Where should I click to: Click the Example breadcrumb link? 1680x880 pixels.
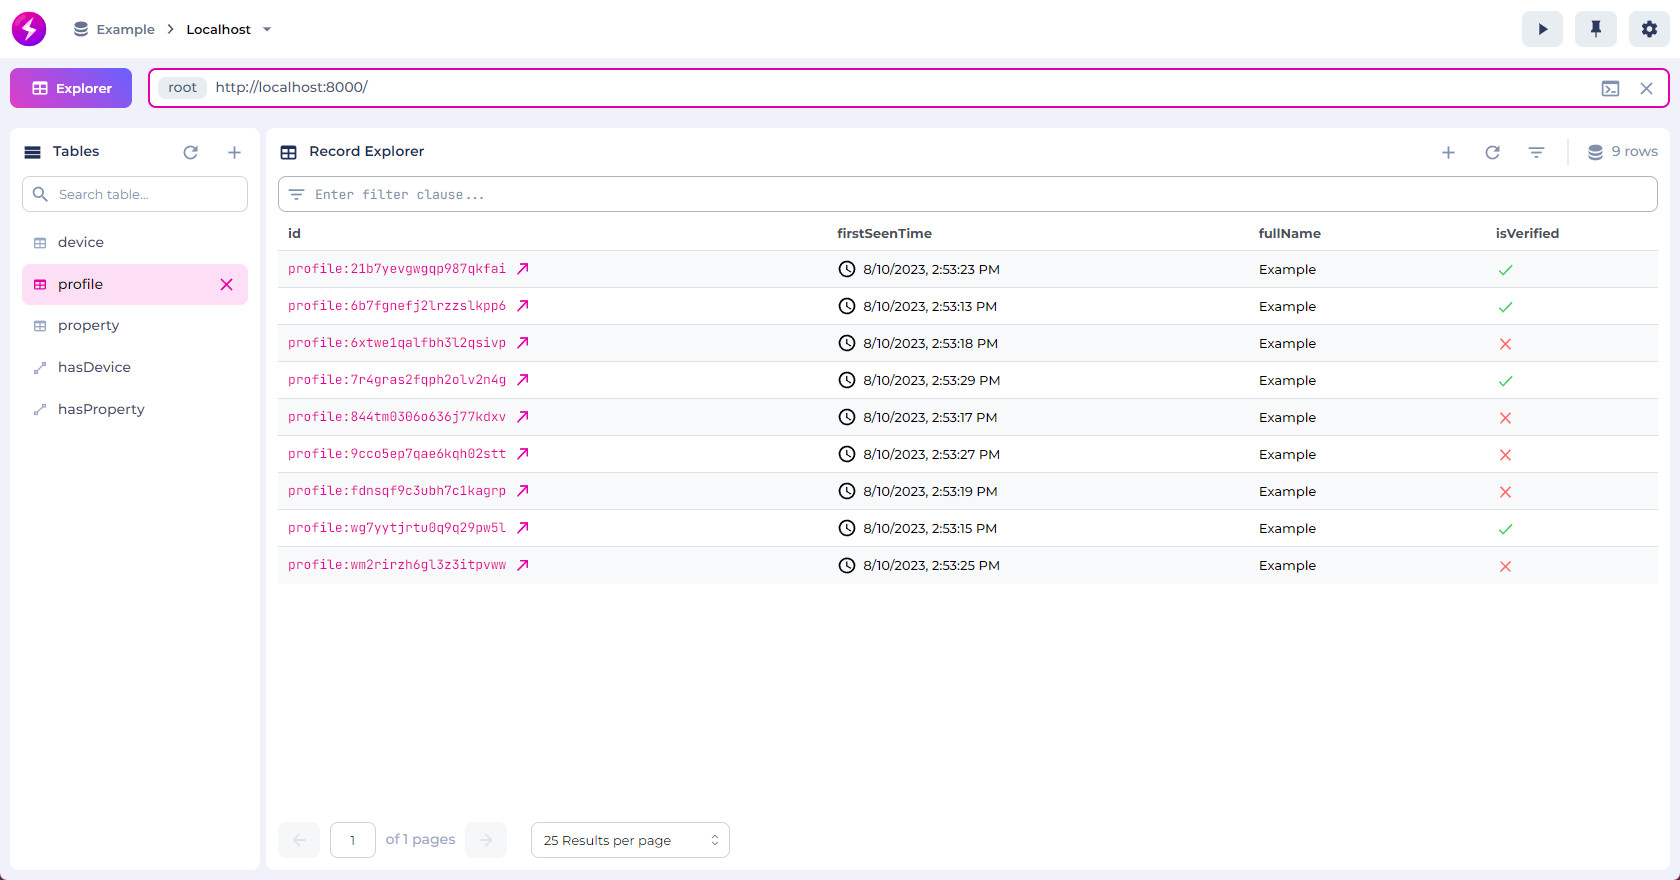[x=125, y=29]
